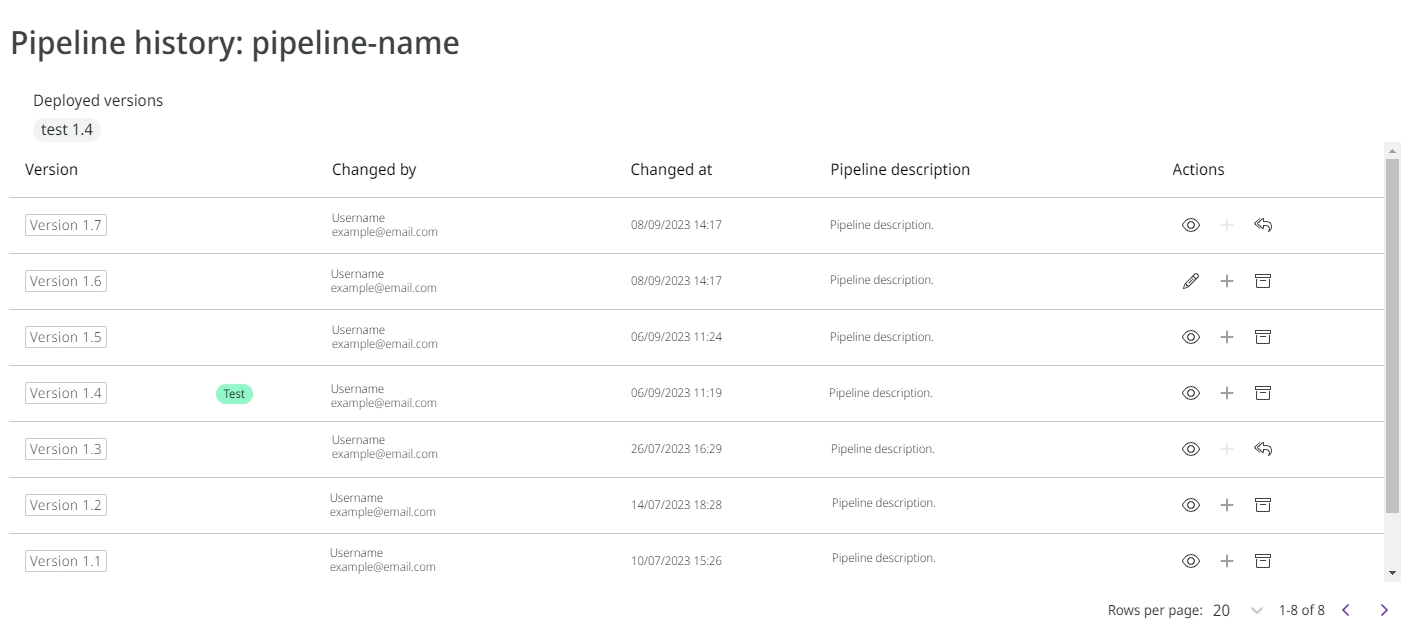
Task: Archive Version 1.5 using the box icon
Action: click(x=1263, y=337)
